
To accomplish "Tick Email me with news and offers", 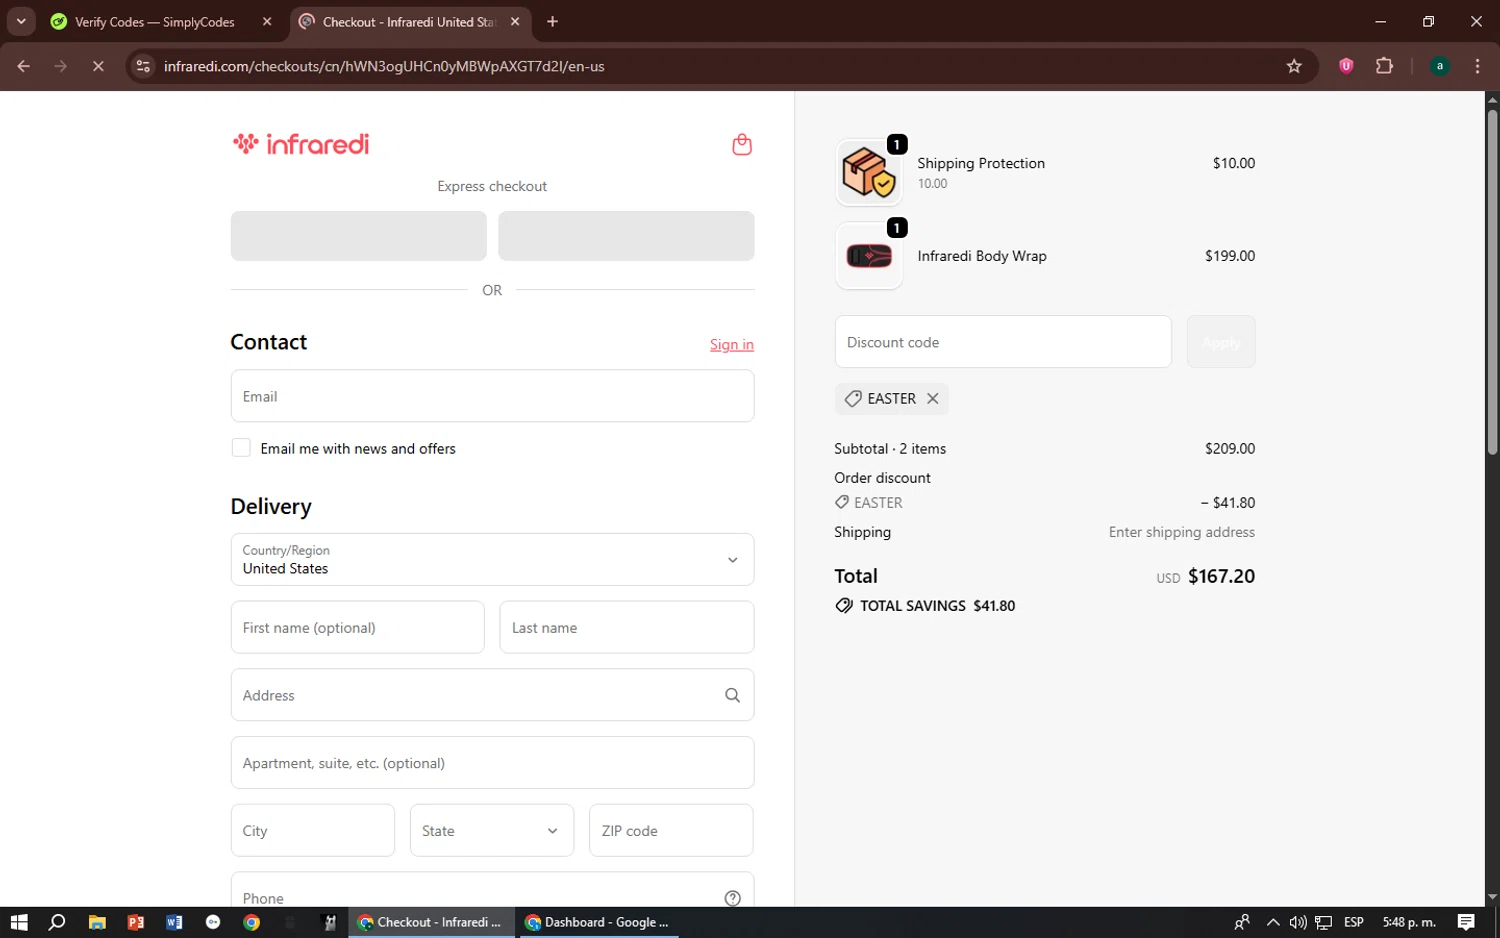I will (241, 448).
